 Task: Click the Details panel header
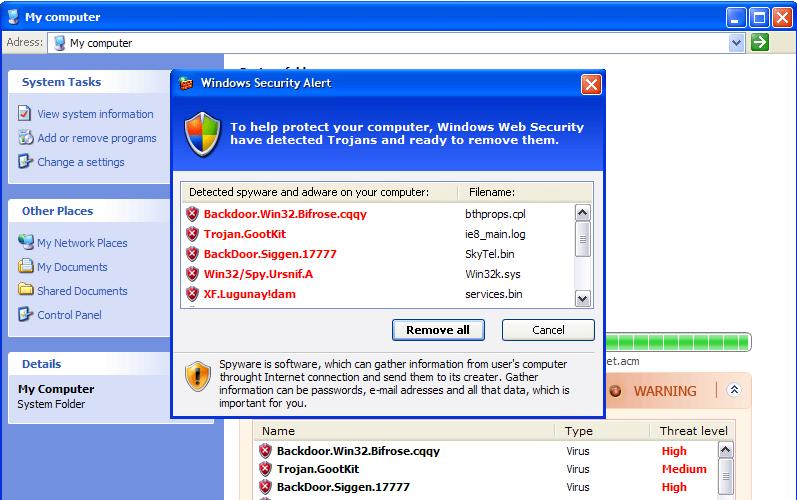[x=89, y=364]
